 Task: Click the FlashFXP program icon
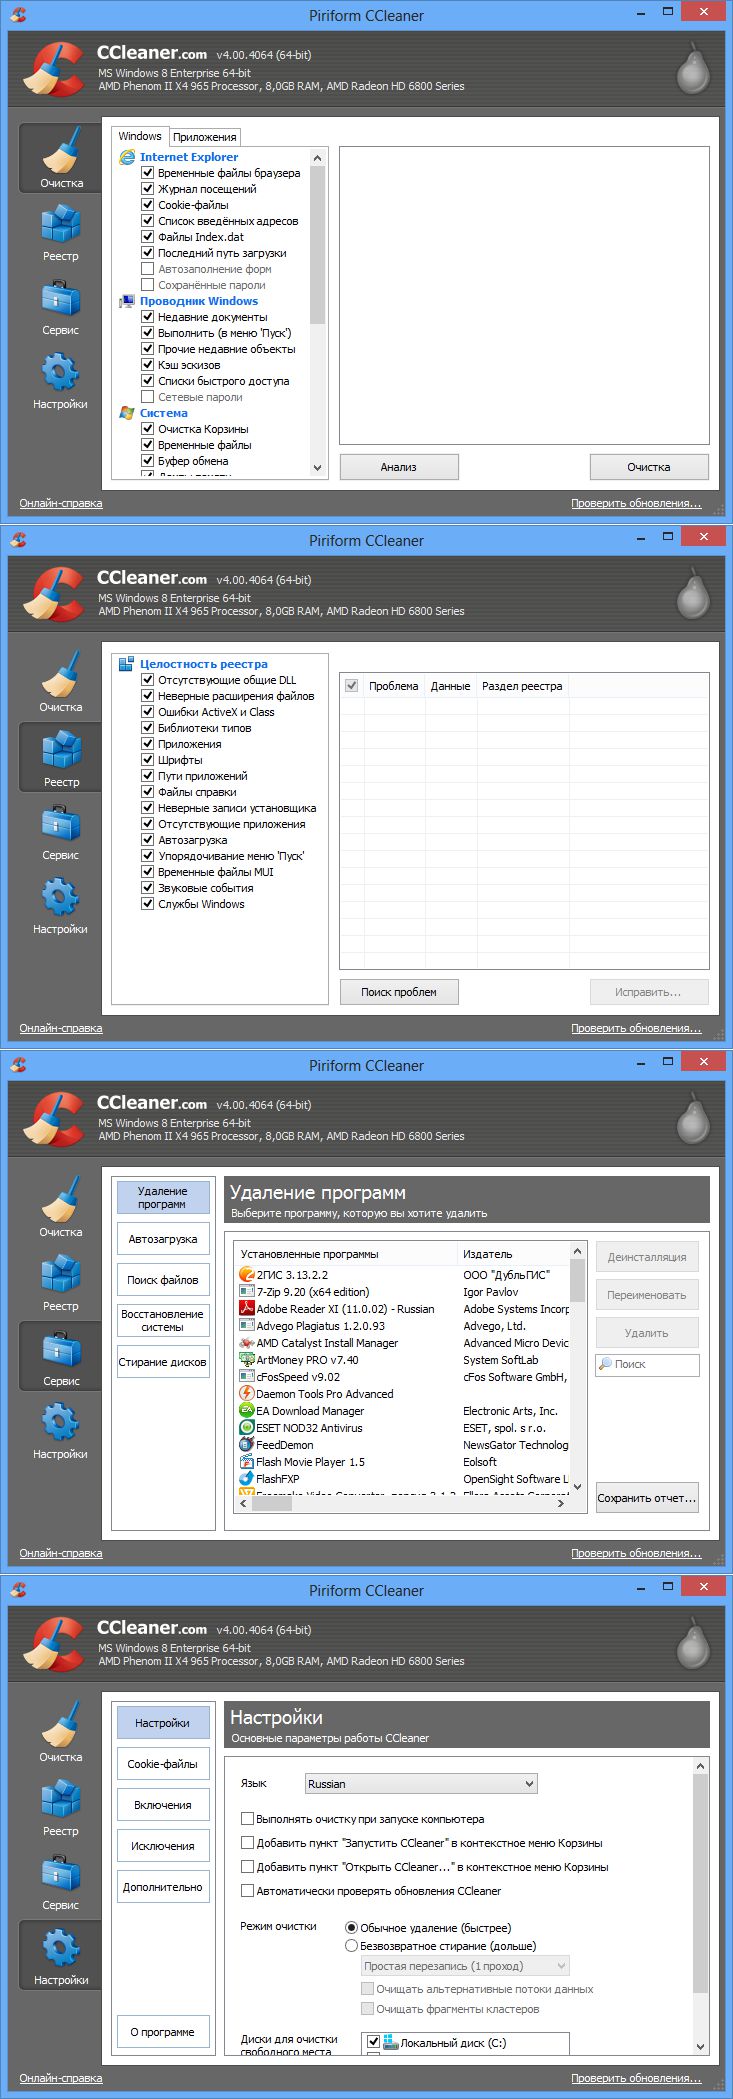pyautogui.click(x=247, y=1479)
